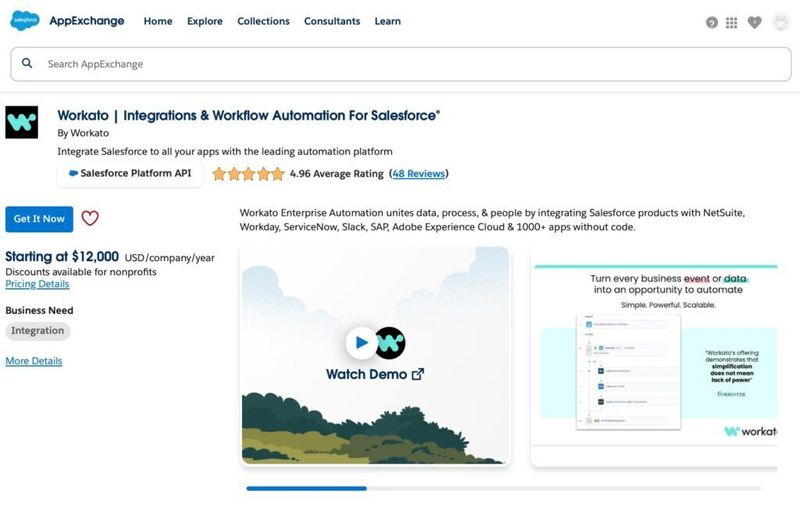Click the search magnifier icon
Screen dimensions: 800x505
point(27,63)
